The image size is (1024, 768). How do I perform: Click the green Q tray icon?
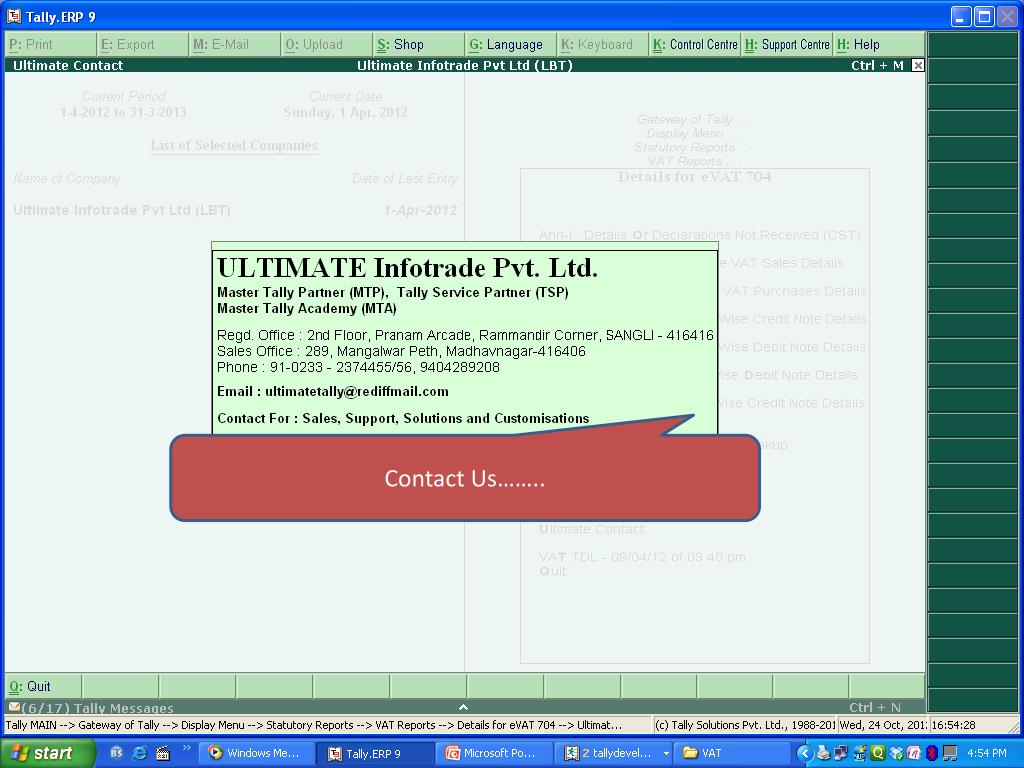click(878, 753)
